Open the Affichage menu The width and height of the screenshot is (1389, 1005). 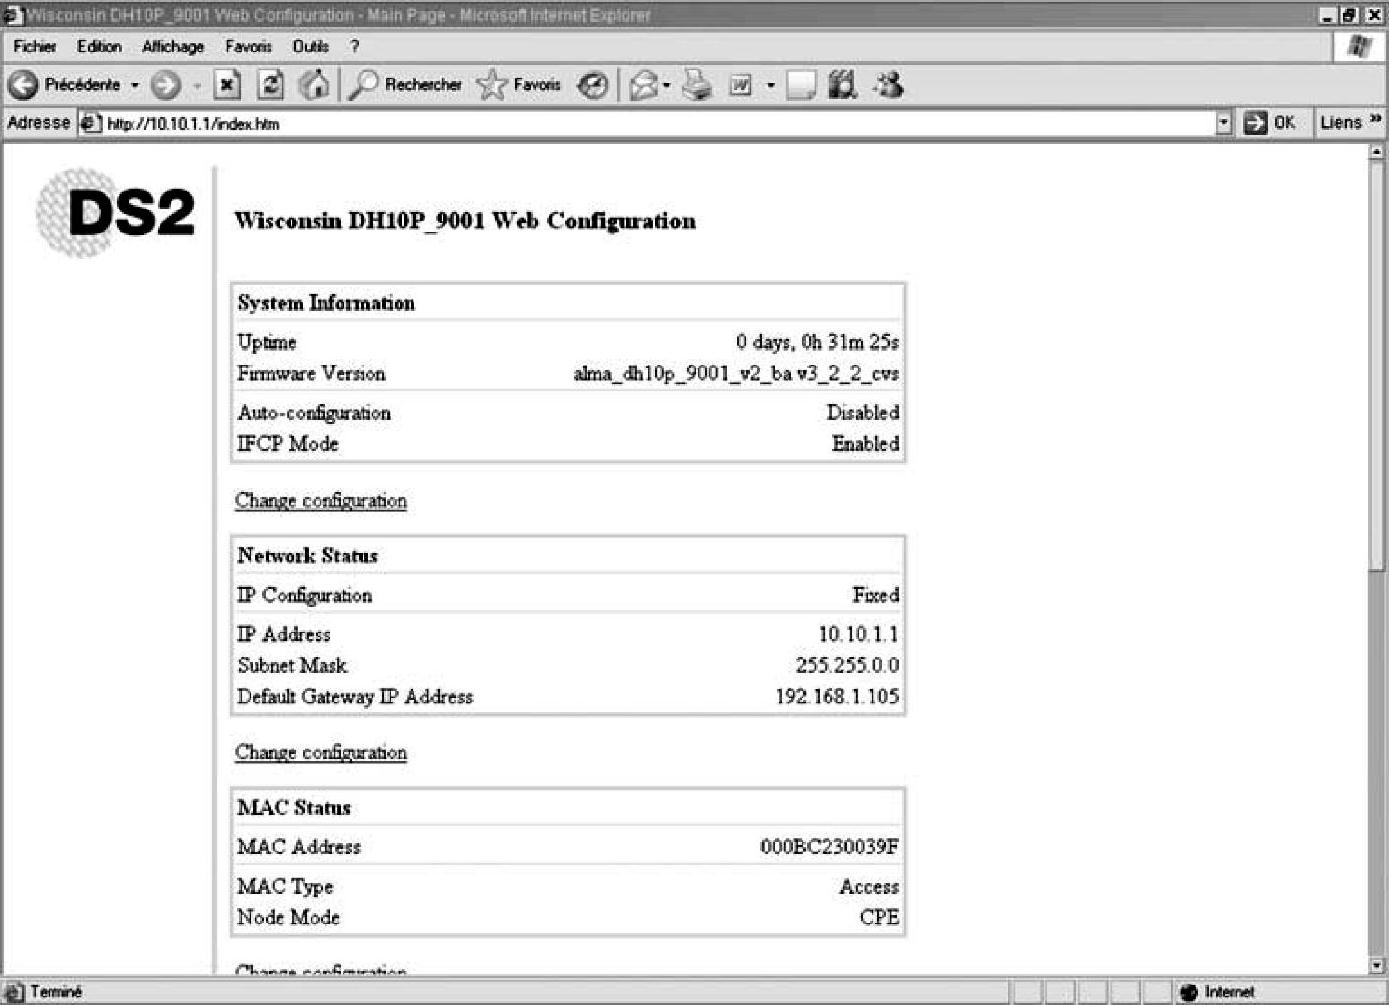[x=173, y=47]
